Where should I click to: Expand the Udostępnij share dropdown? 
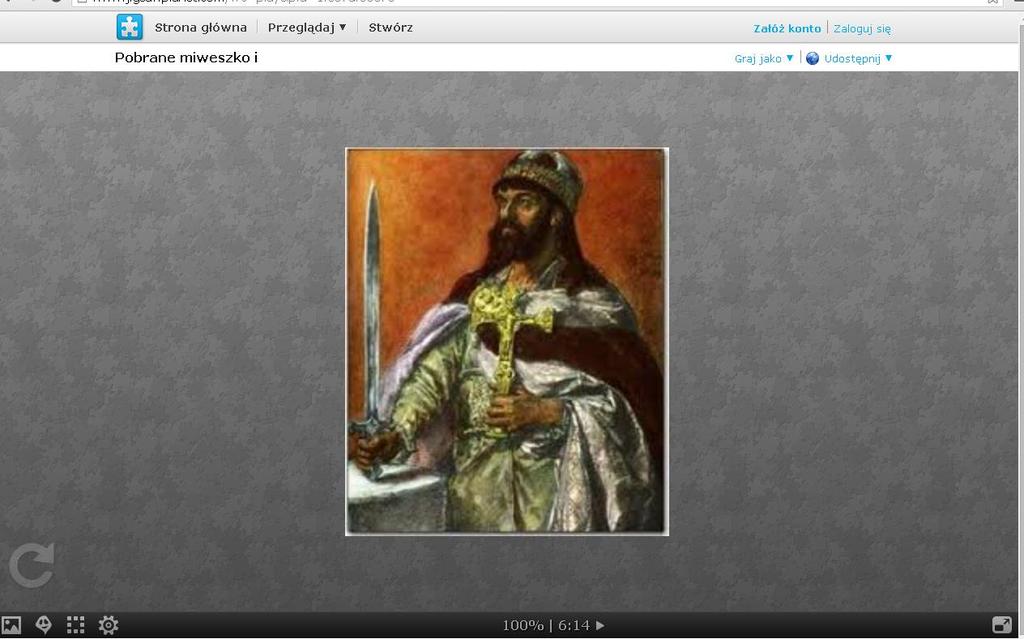coord(858,58)
